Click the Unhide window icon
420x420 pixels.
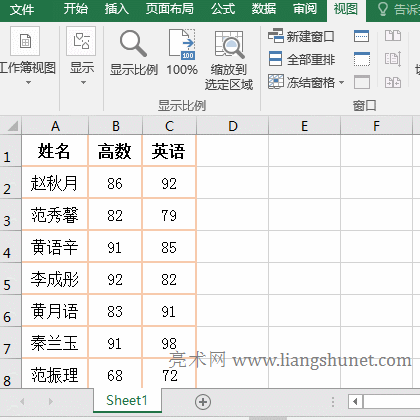point(362,82)
